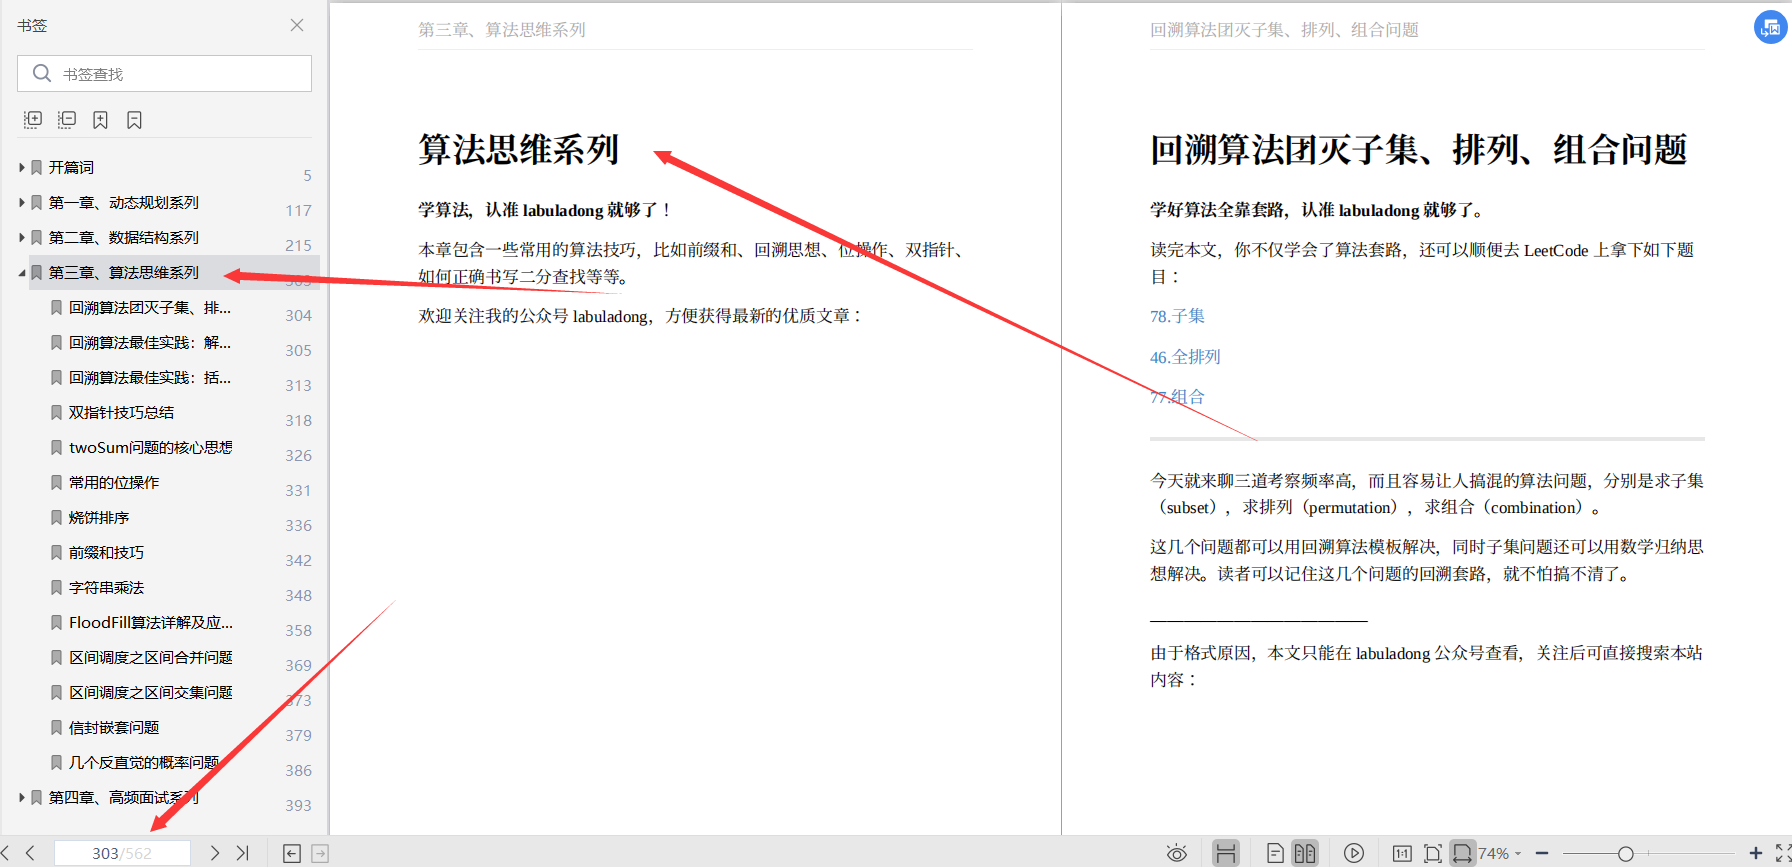This screenshot has width=1792, height=867.
Task: Click bookmark icon beside 烧饼排序
Action: [57, 517]
